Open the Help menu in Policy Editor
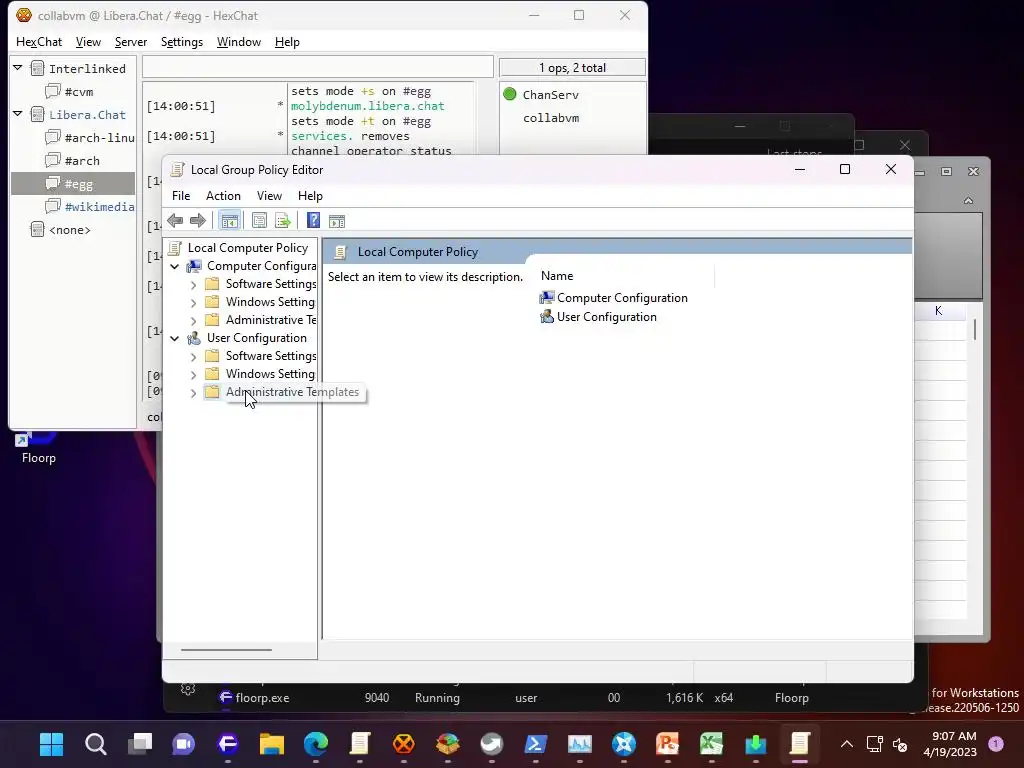This screenshot has height=768, width=1024. click(310, 196)
